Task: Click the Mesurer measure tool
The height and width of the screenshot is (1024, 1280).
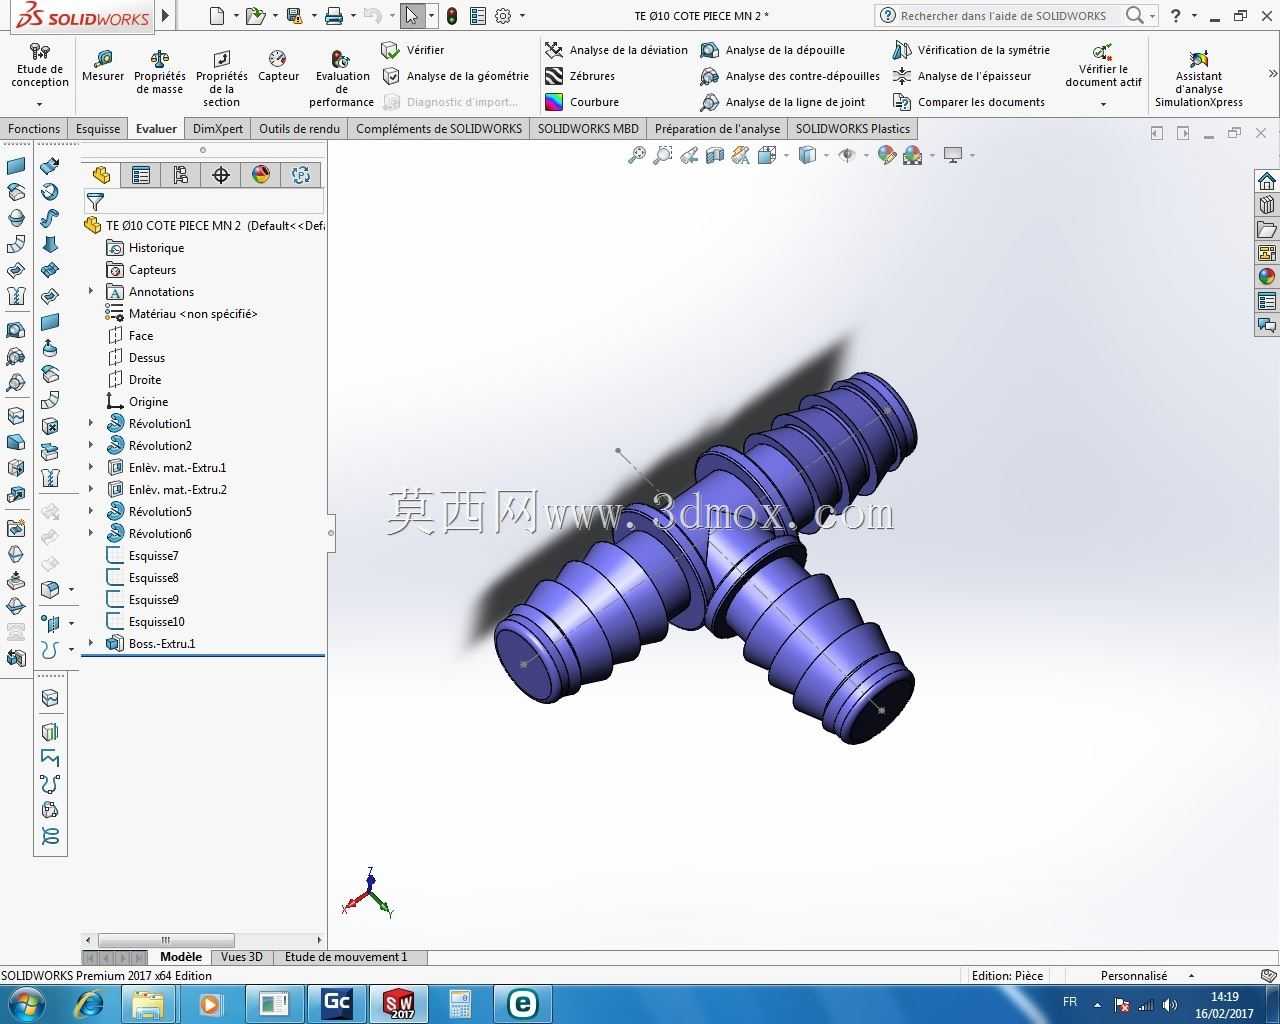Action: (103, 67)
